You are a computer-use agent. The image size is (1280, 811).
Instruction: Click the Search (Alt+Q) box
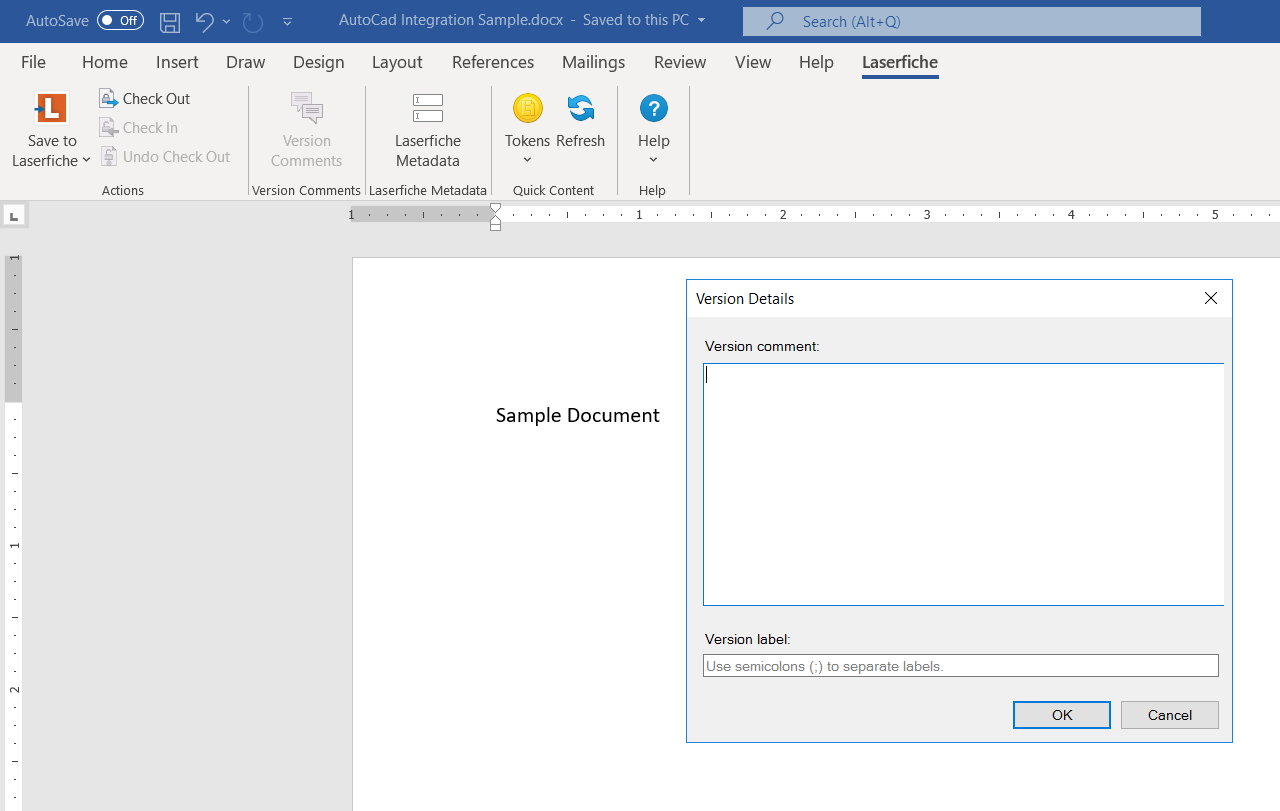(x=971, y=21)
